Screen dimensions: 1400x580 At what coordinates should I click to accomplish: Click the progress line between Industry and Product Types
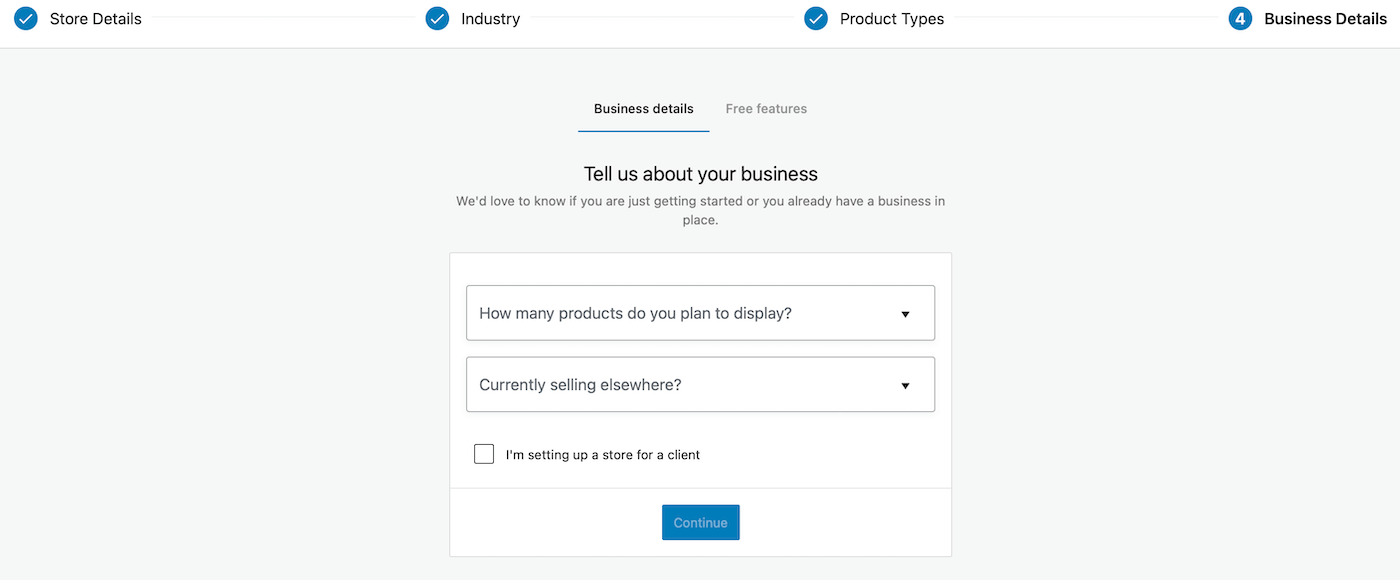(x=662, y=18)
